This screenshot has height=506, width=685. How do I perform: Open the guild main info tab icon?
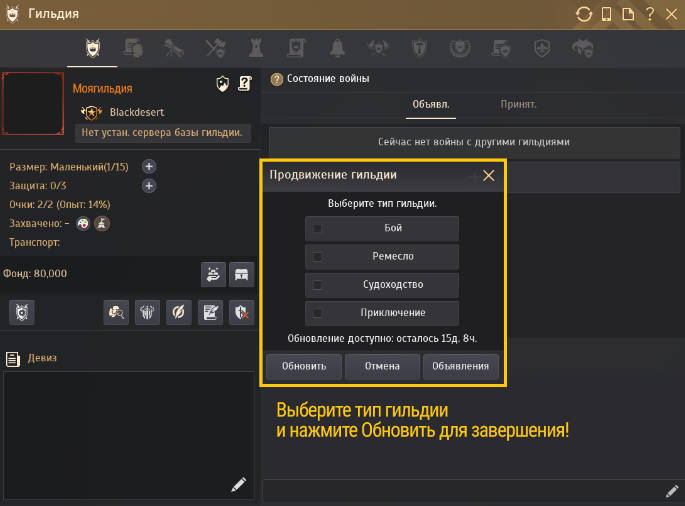point(93,48)
